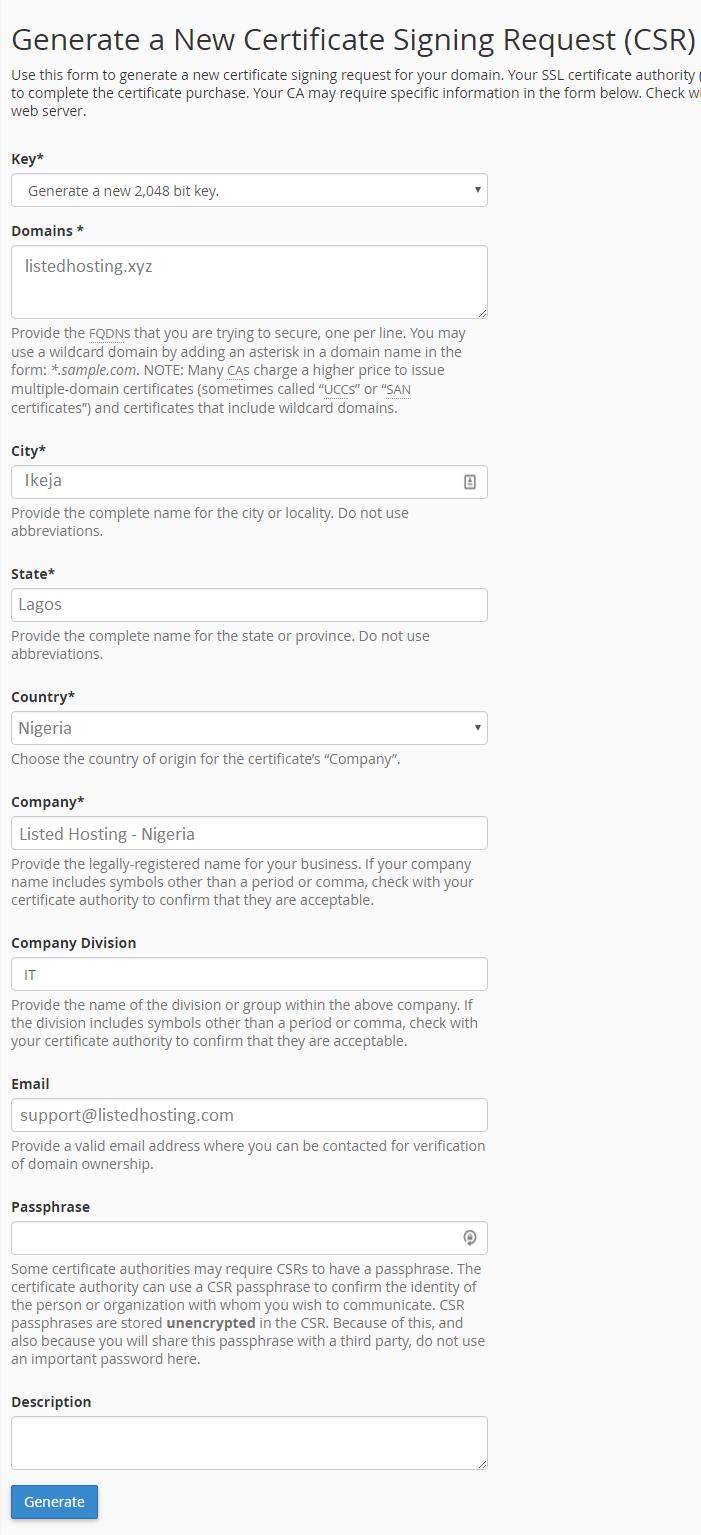The height and width of the screenshot is (1535, 701).
Task: Grab the Domains text area resize handle
Action: pos(482,313)
